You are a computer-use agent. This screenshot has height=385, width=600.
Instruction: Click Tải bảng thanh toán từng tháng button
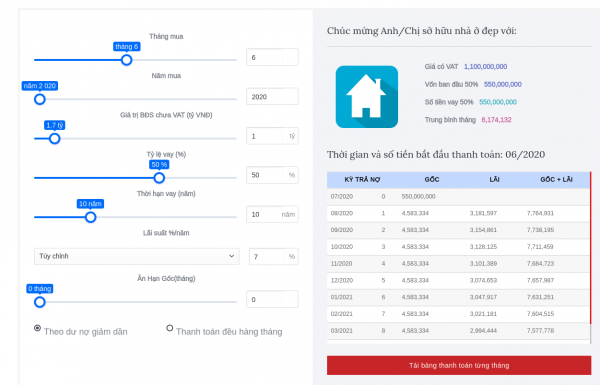tap(459, 365)
